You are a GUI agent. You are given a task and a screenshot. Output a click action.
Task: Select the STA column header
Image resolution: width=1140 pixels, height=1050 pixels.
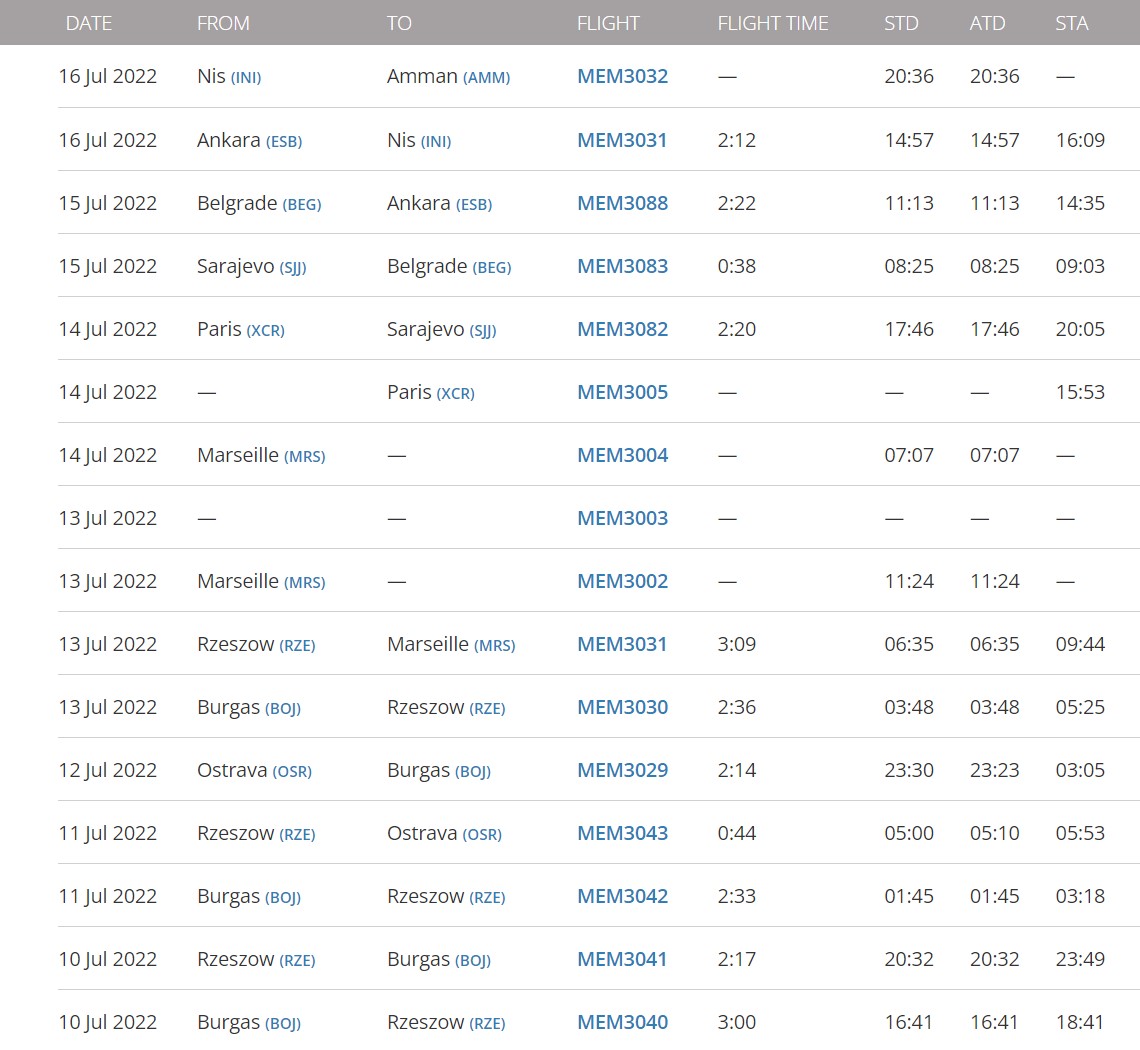(x=1071, y=23)
